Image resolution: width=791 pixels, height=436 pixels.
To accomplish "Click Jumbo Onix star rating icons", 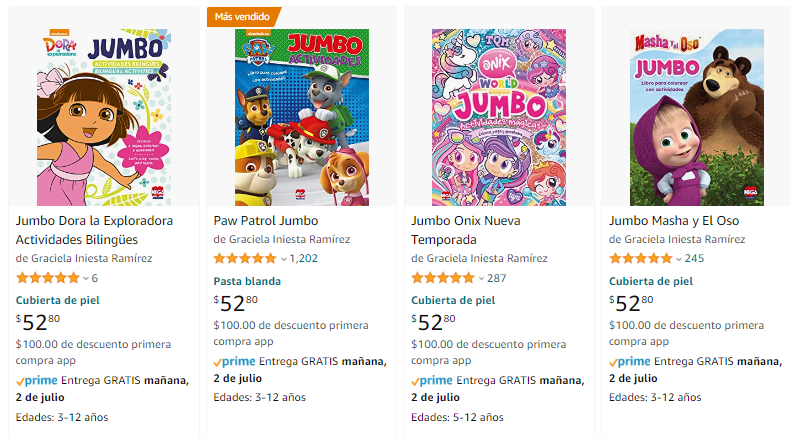I will tap(443, 278).
